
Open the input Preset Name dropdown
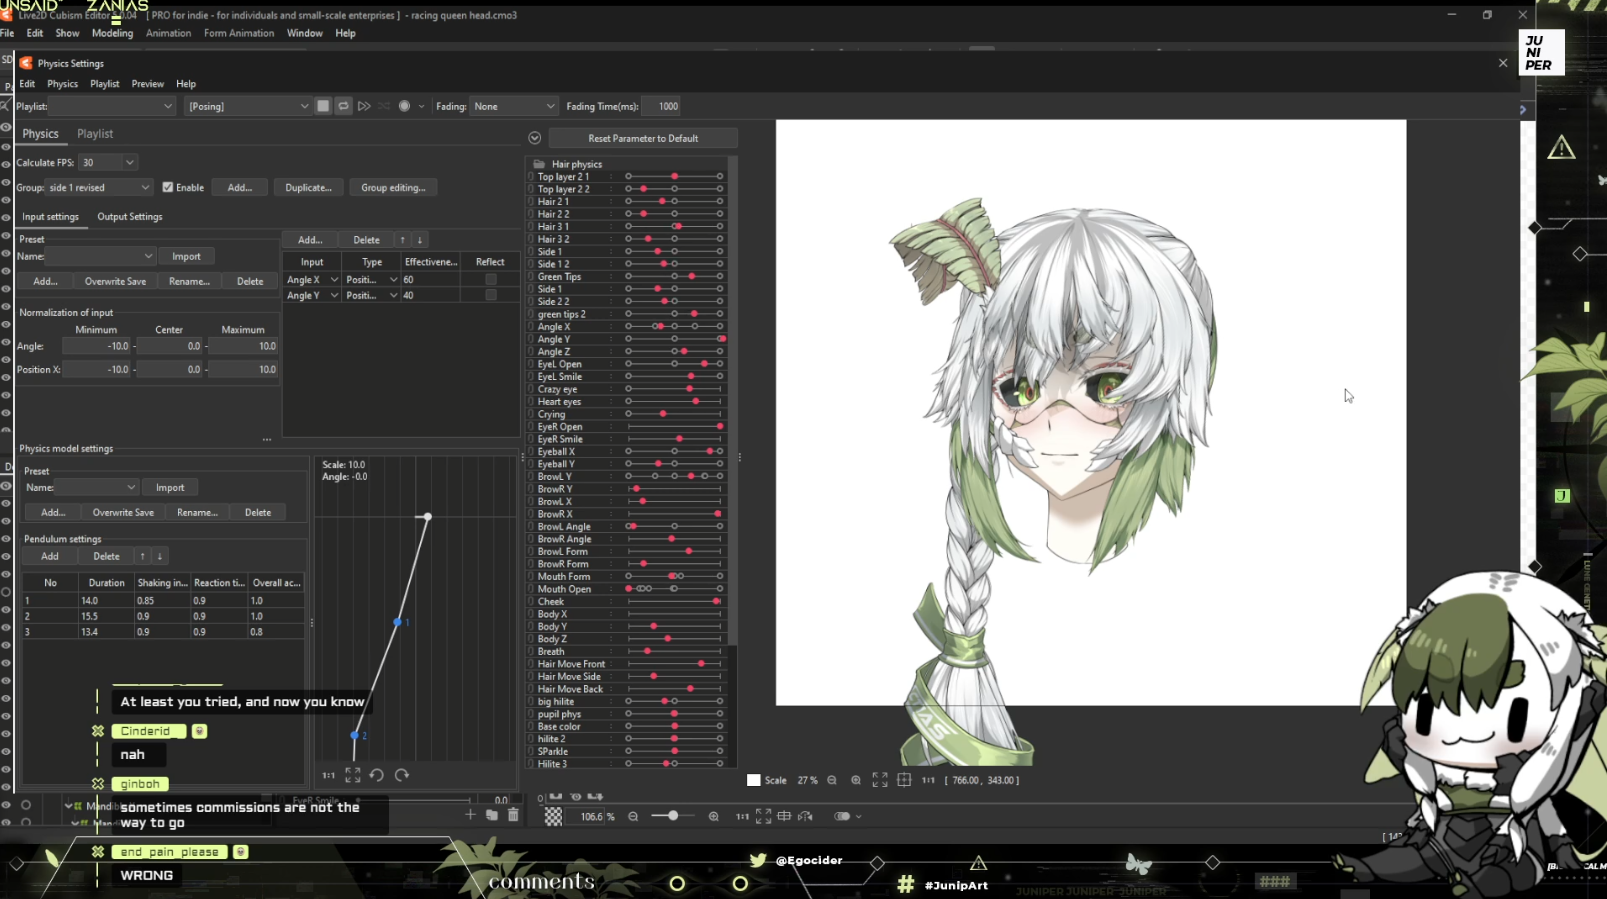[x=100, y=256]
